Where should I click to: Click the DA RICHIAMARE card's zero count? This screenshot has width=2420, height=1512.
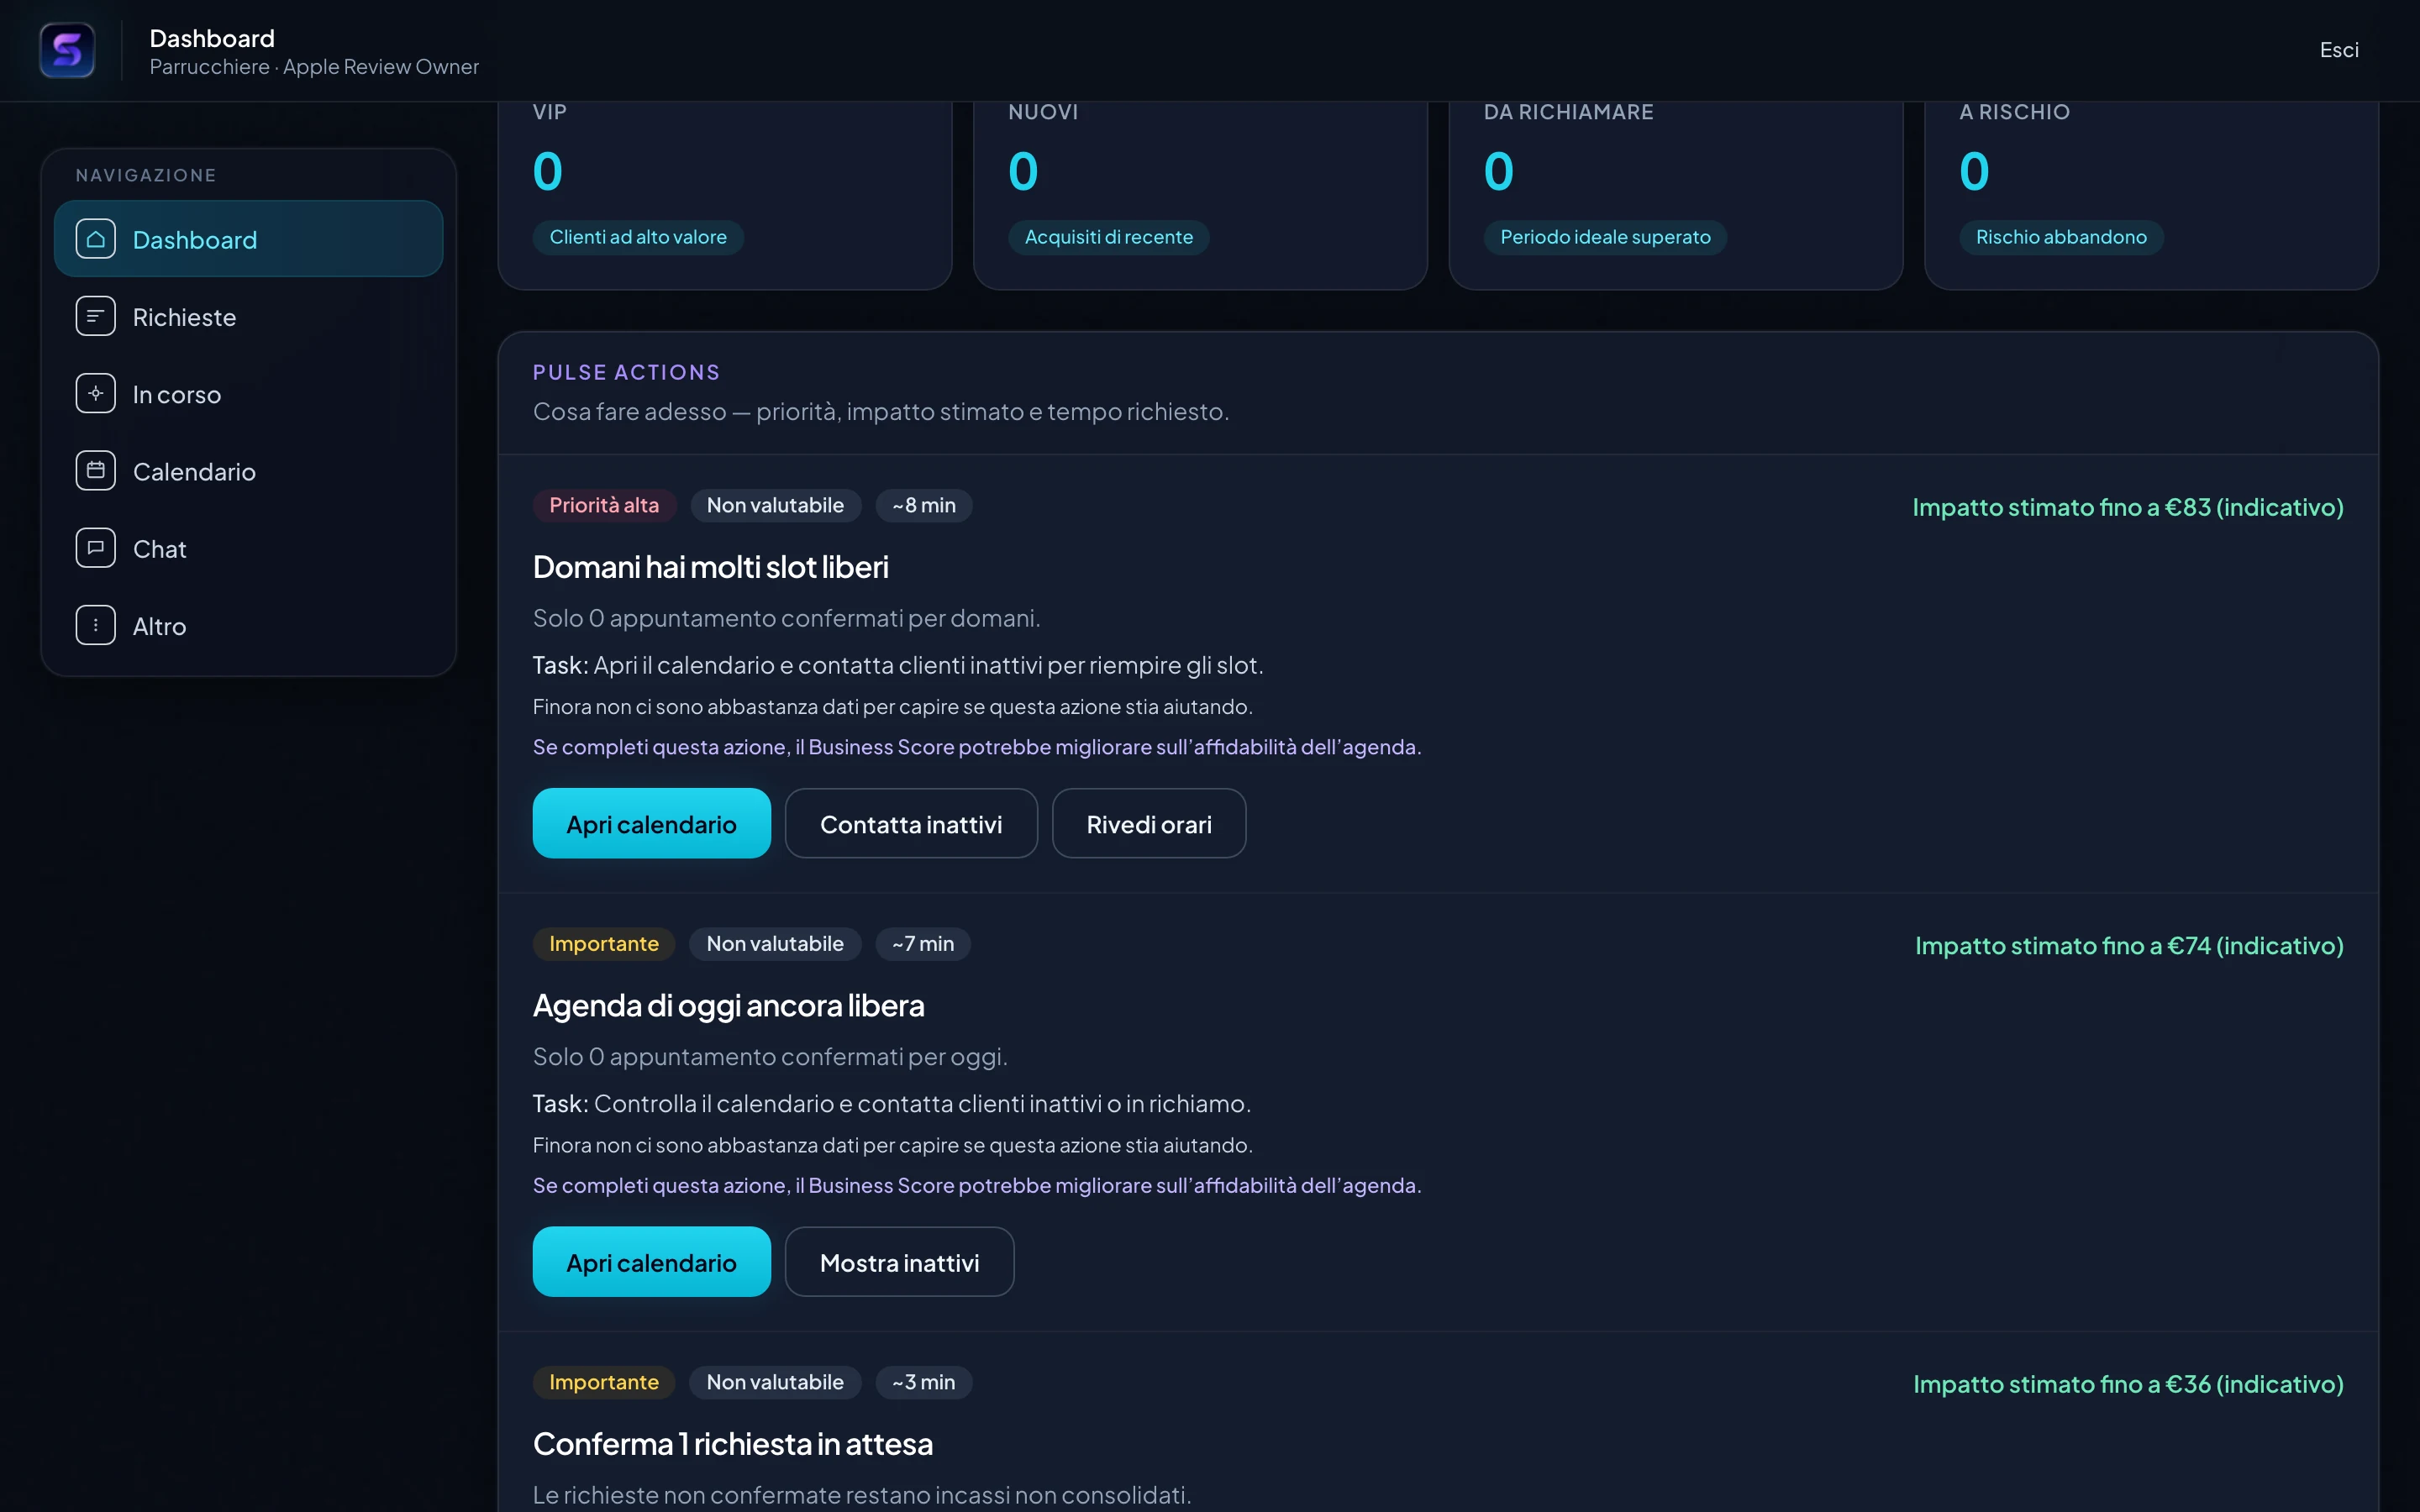[1499, 171]
